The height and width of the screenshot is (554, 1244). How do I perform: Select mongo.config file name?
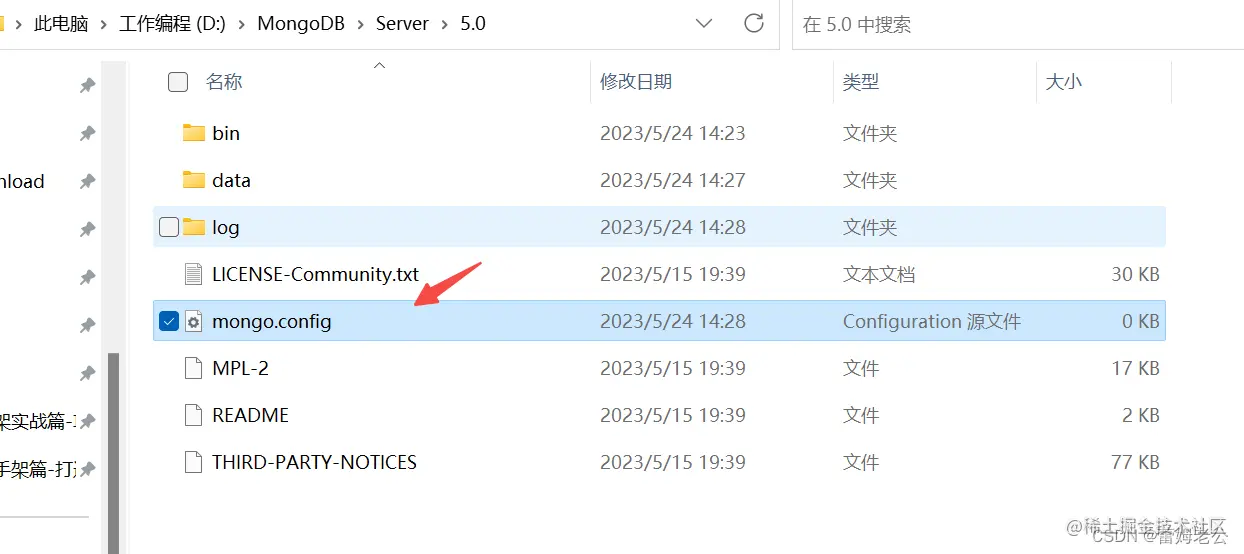tap(272, 321)
